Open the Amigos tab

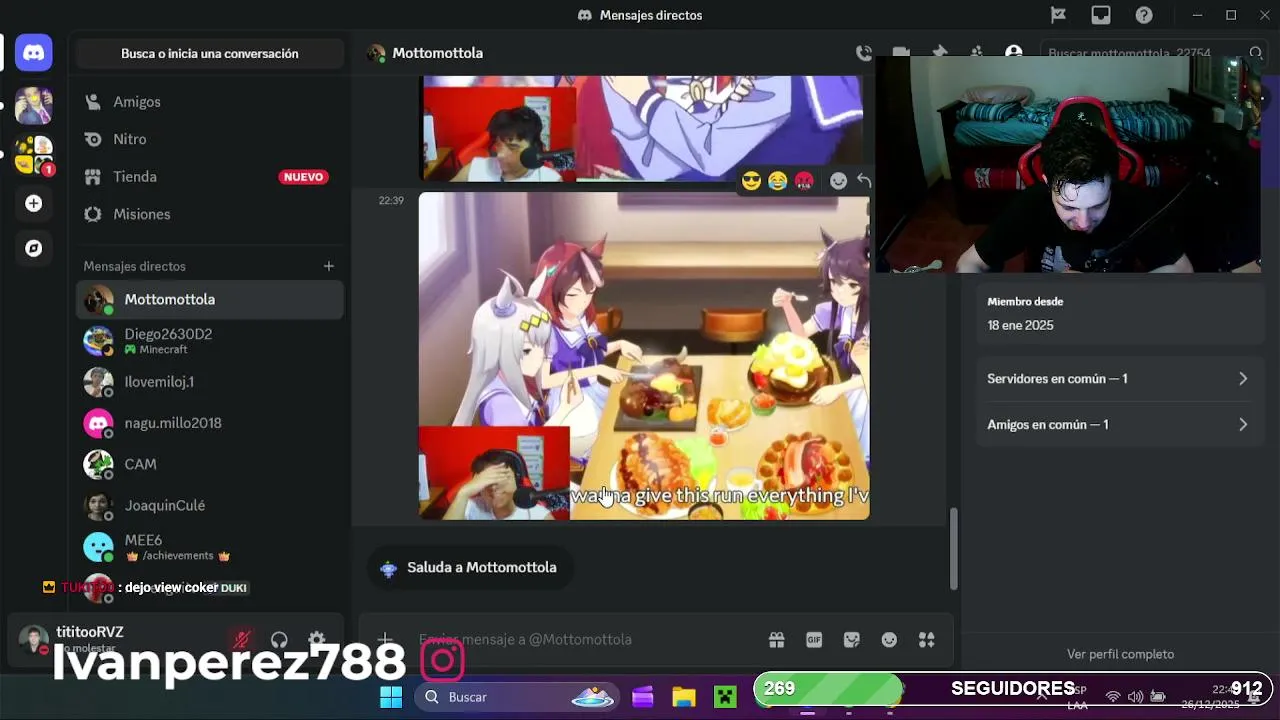click(x=210, y=102)
